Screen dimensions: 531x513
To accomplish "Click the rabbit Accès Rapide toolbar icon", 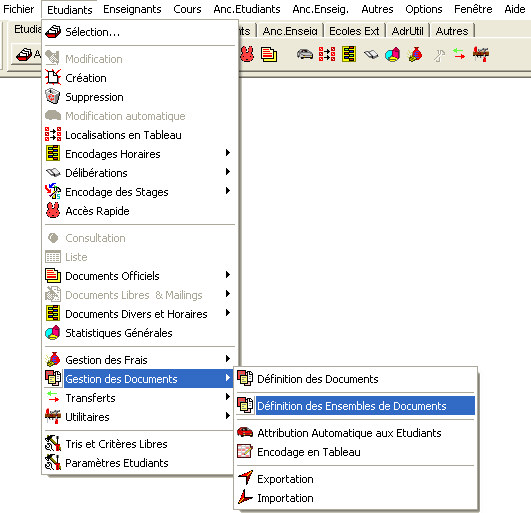I will coord(247,54).
